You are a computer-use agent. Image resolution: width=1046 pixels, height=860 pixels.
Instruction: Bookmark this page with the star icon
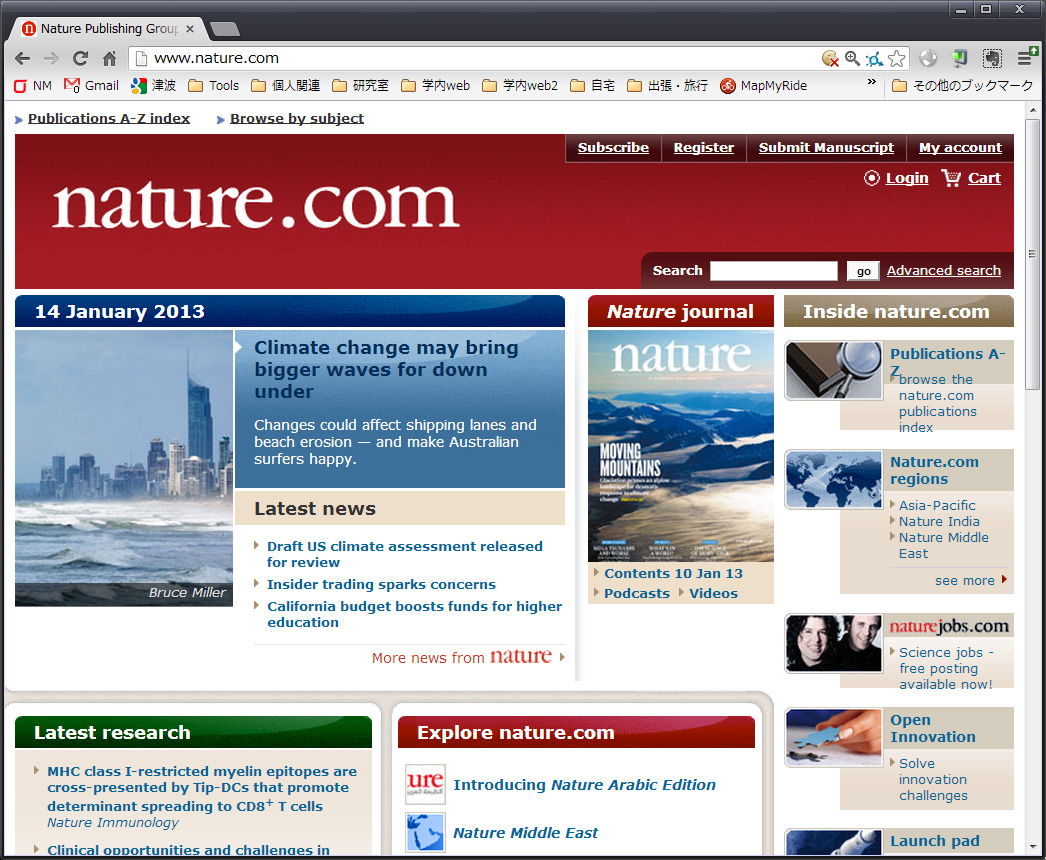coord(897,59)
